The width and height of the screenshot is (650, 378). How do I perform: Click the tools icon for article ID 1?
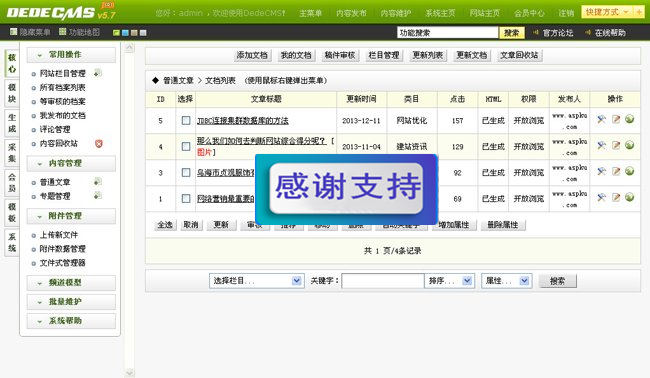[x=601, y=197]
